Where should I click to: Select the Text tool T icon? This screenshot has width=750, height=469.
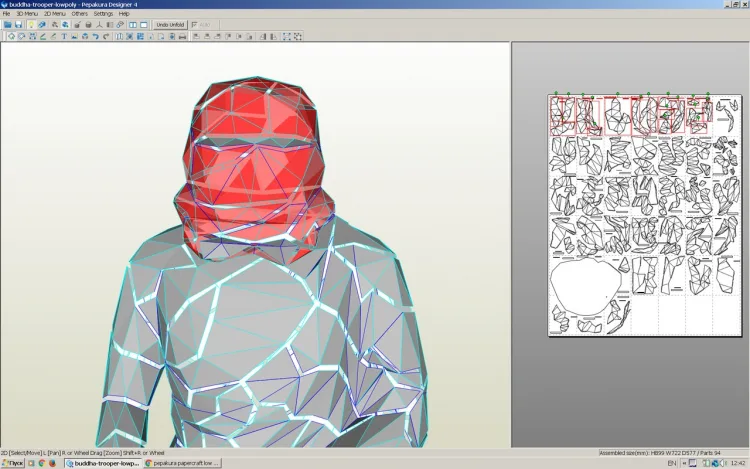point(64,36)
